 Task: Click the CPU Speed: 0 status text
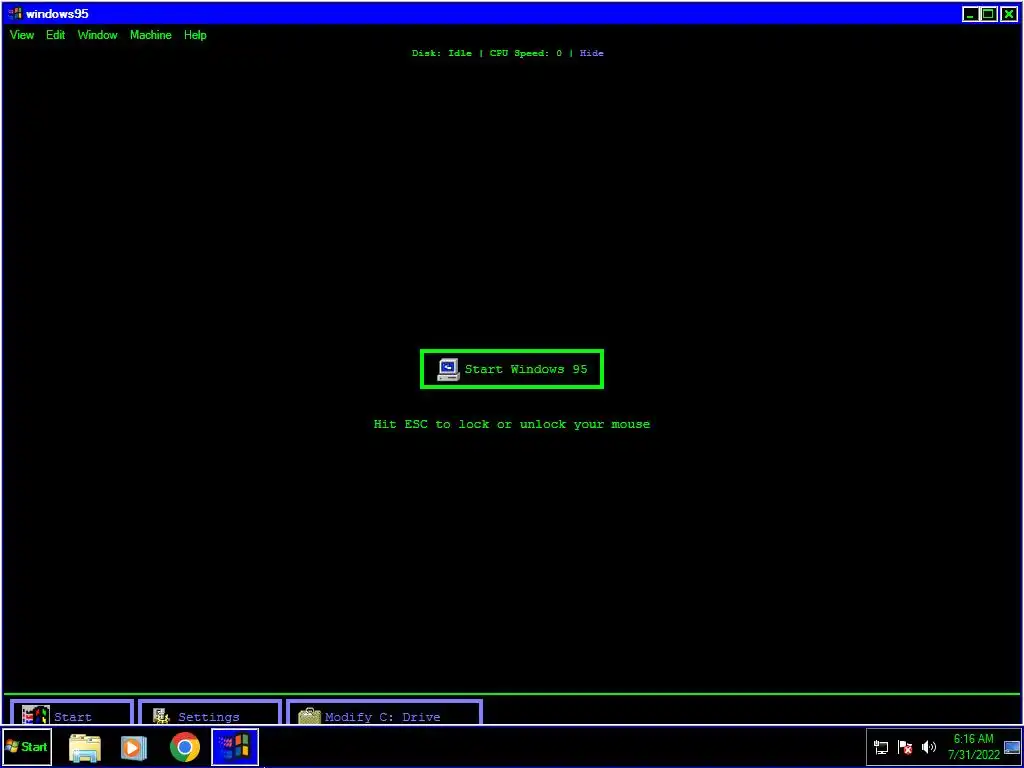click(x=526, y=53)
